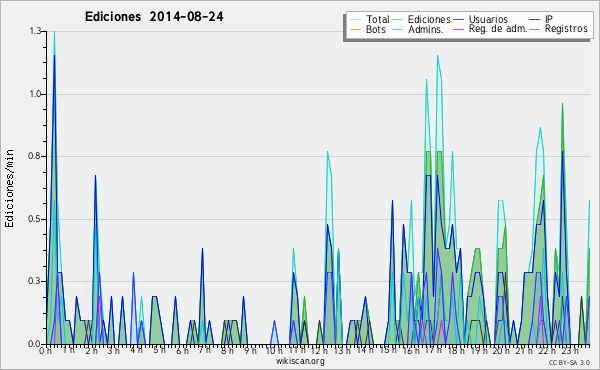Click the 0 h axis label
This screenshot has width=600, height=370.
point(45,350)
